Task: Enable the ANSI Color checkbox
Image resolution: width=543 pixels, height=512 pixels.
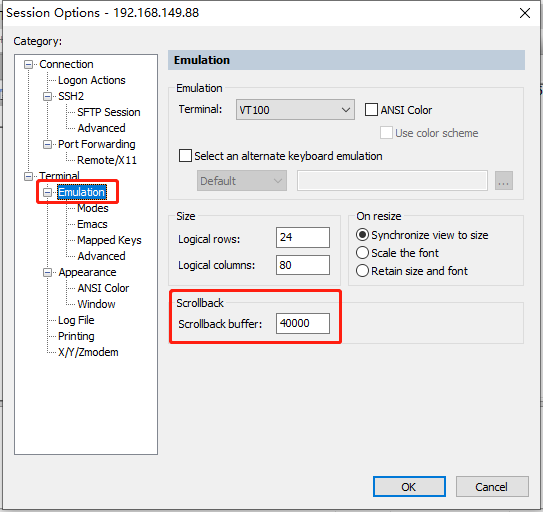Action: (371, 110)
